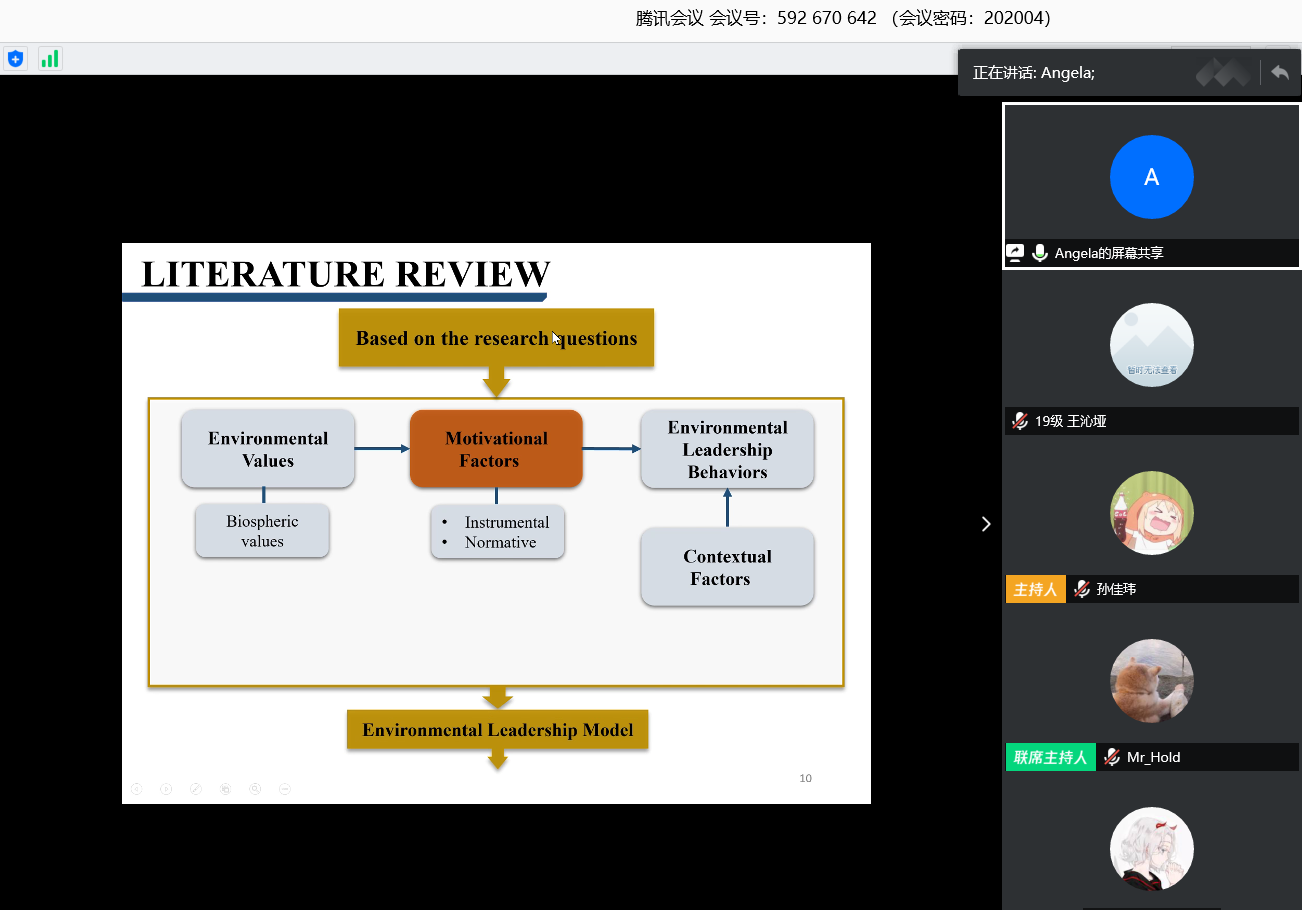
Task: Click the Contextual Factors box
Action: (x=727, y=567)
